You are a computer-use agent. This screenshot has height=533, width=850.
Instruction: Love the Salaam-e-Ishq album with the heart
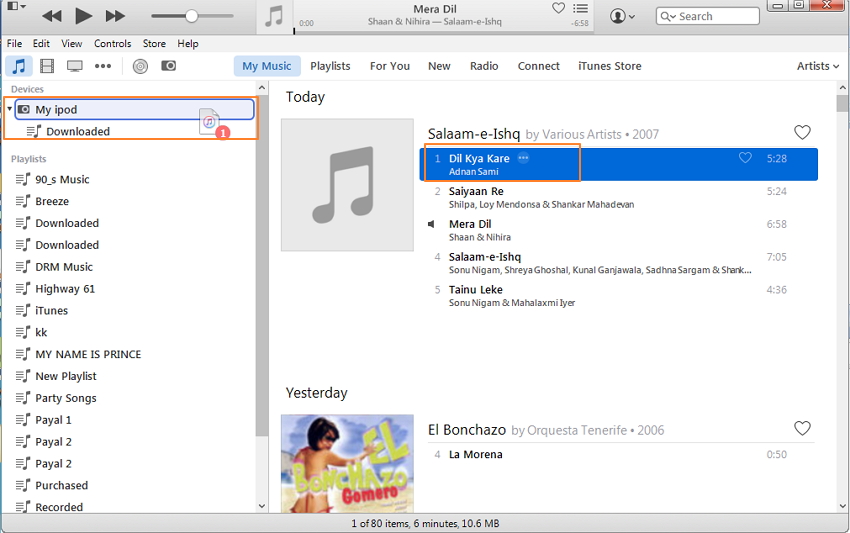802,133
